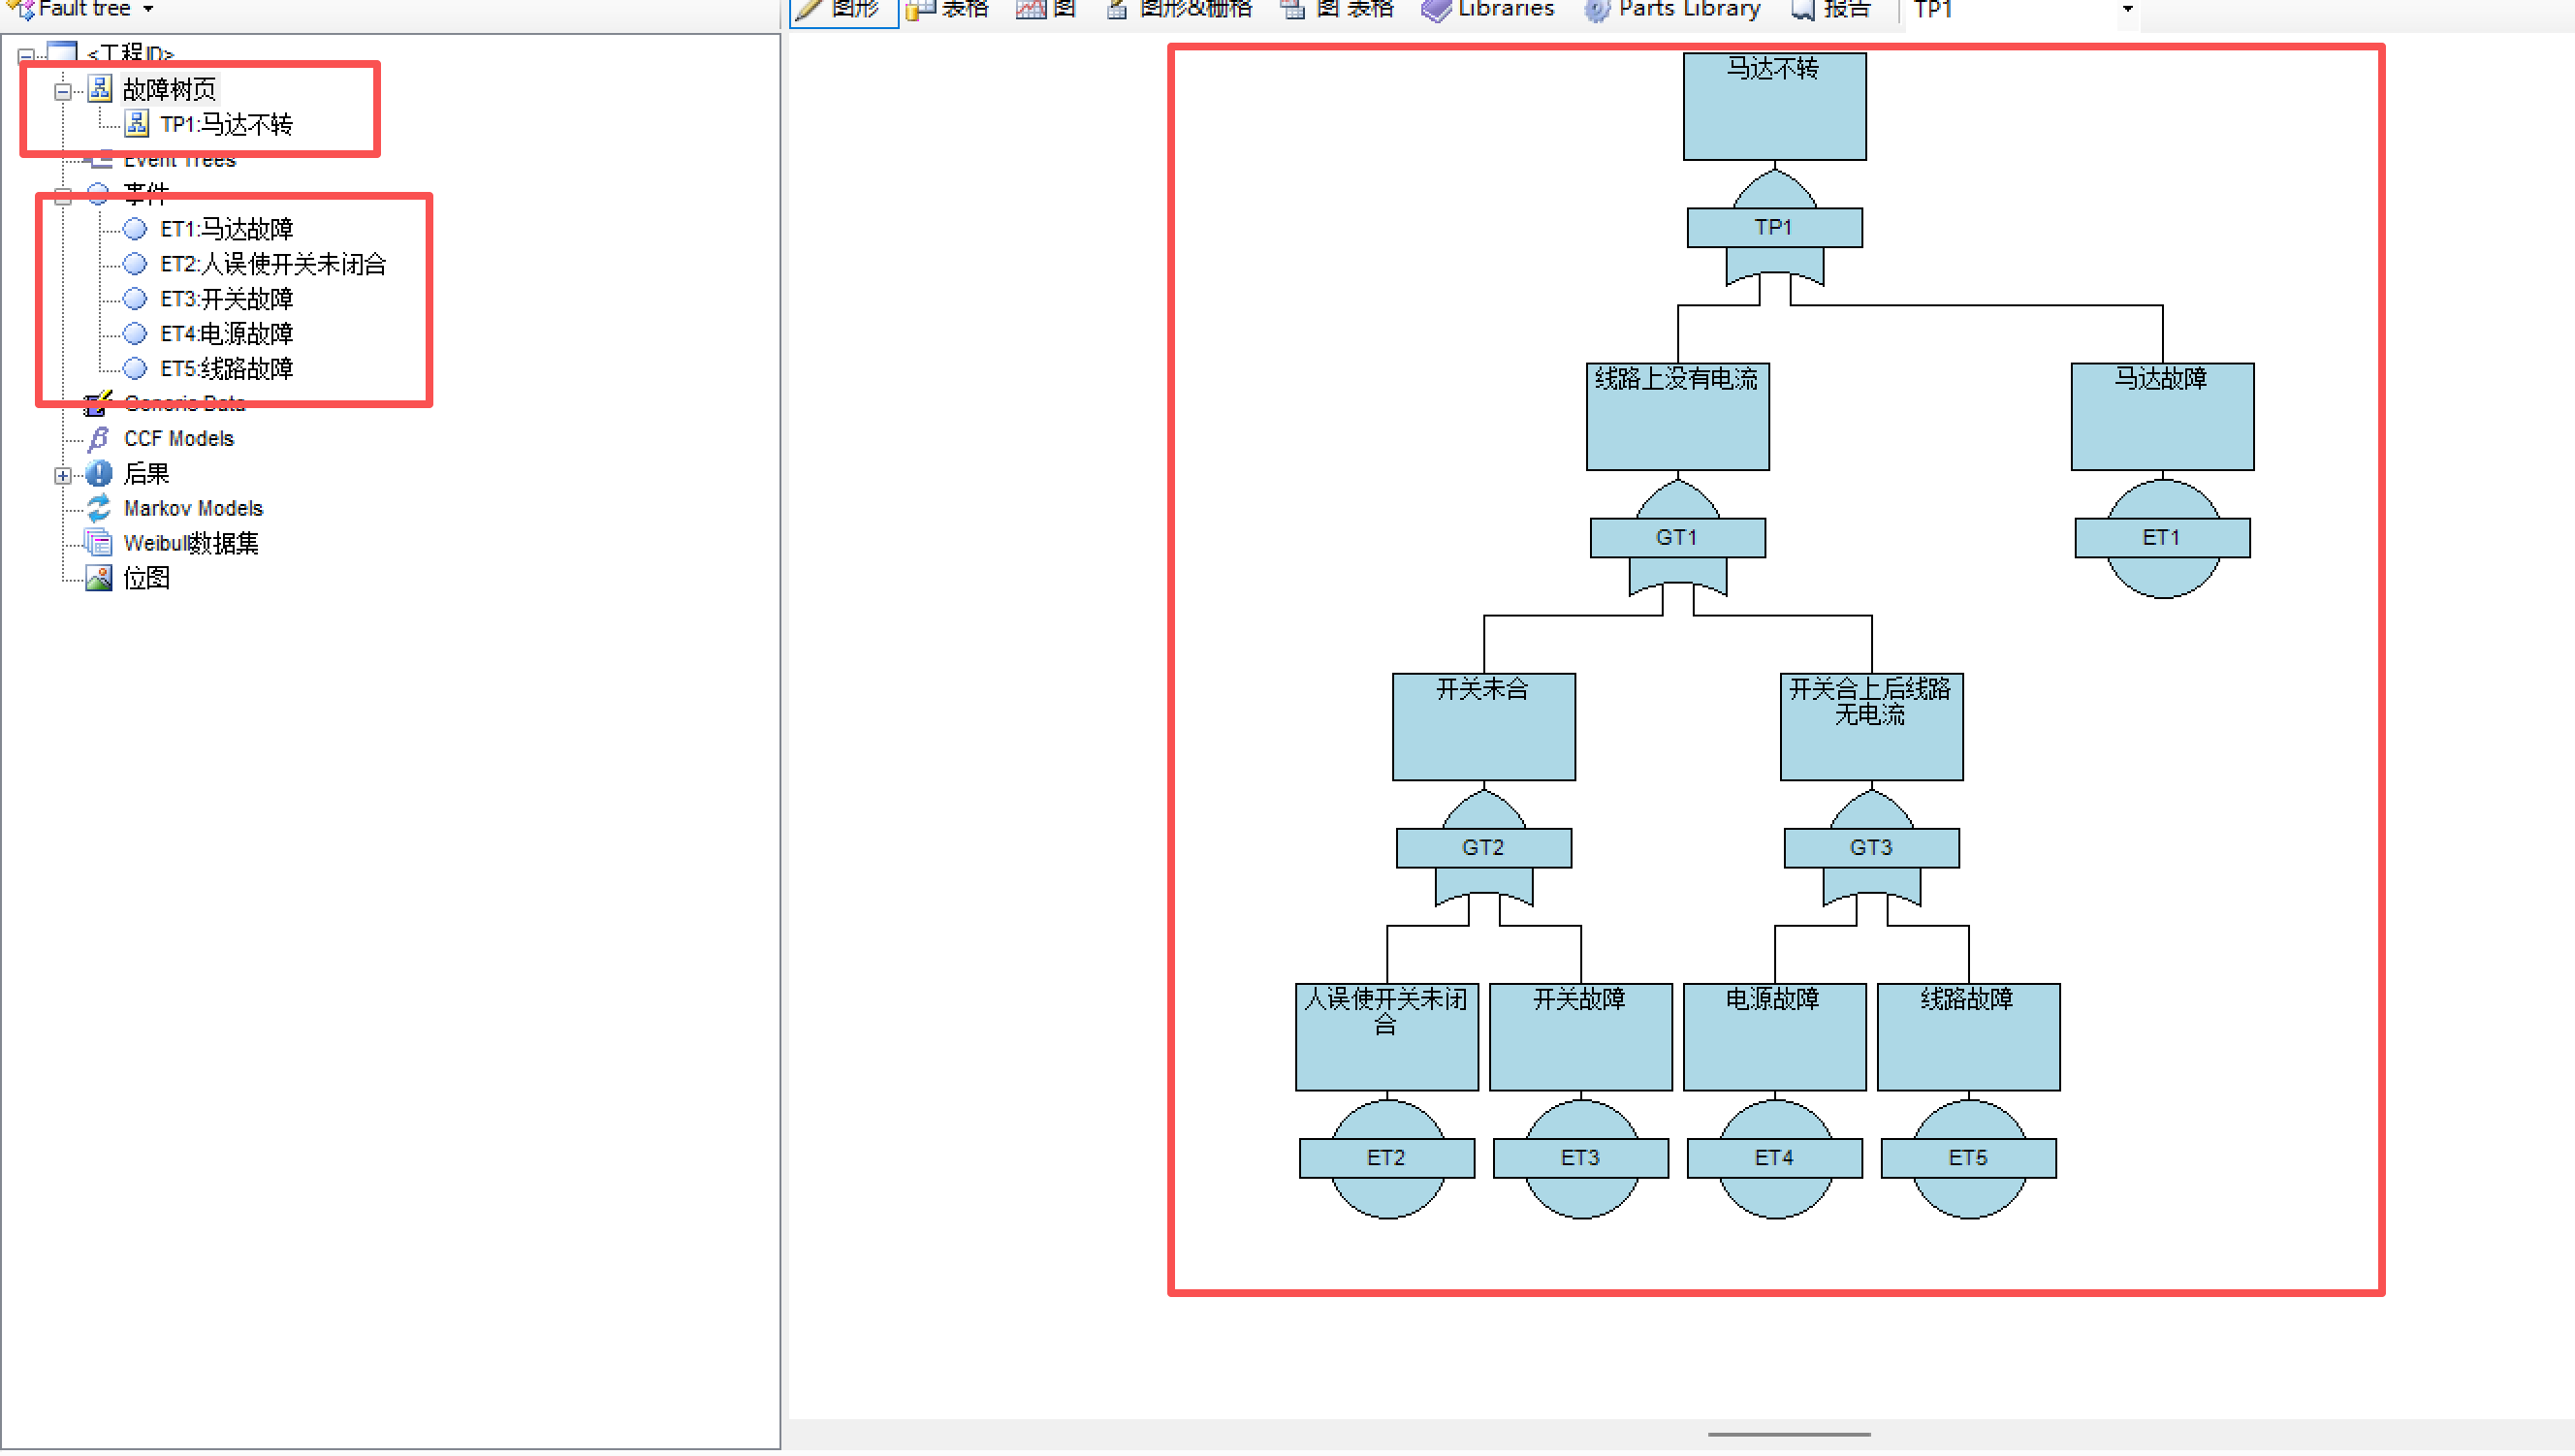The image size is (2575, 1456).
Task: Select the ET3 basic event circle
Action: point(1580,1158)
